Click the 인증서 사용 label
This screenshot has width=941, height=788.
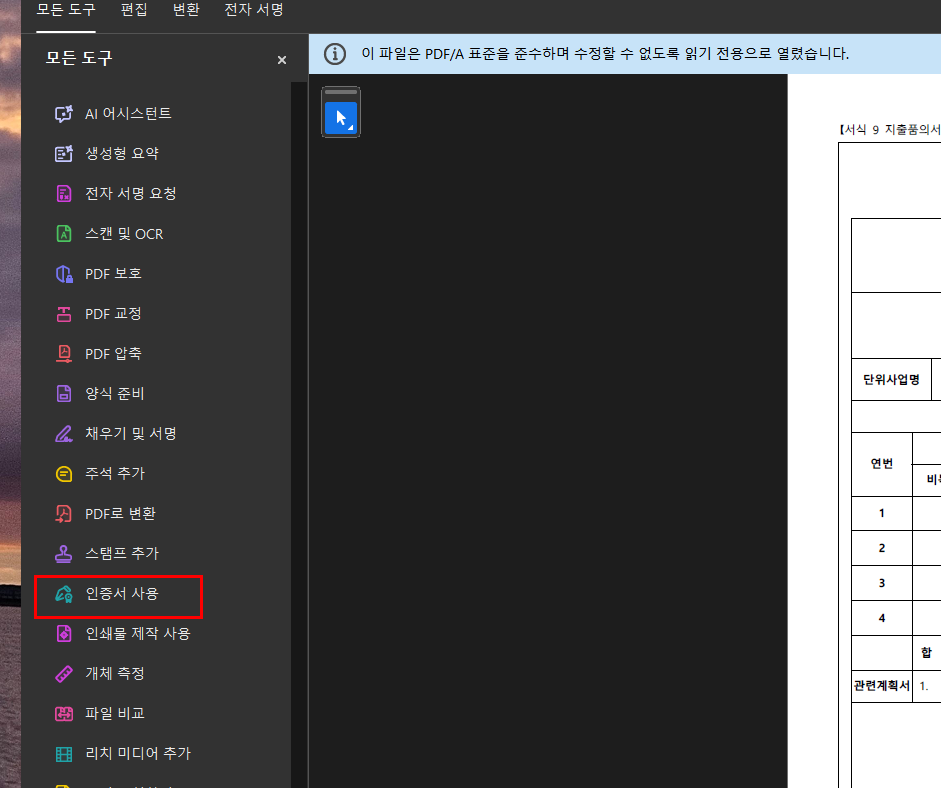(122, 594)
